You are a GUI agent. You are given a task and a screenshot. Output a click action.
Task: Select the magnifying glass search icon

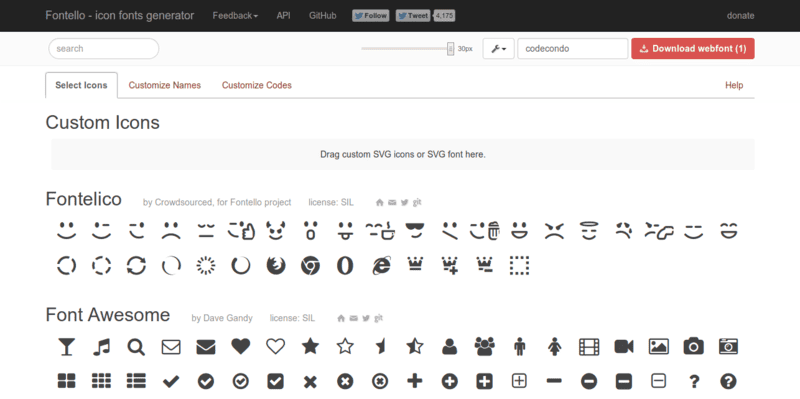click(x=136, y=347)
